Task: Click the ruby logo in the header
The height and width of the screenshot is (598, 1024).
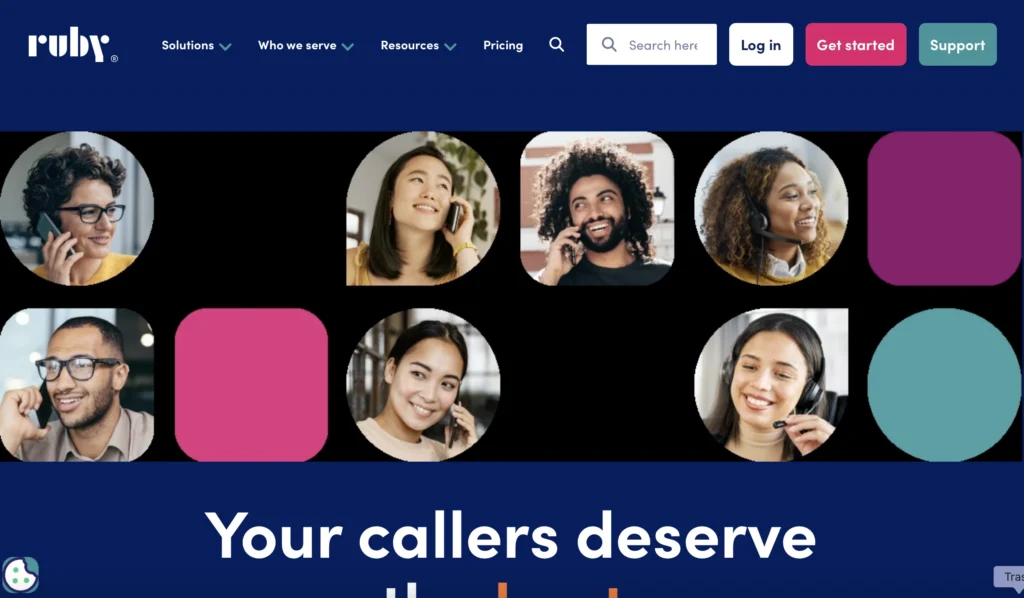Action: point(72,44)
